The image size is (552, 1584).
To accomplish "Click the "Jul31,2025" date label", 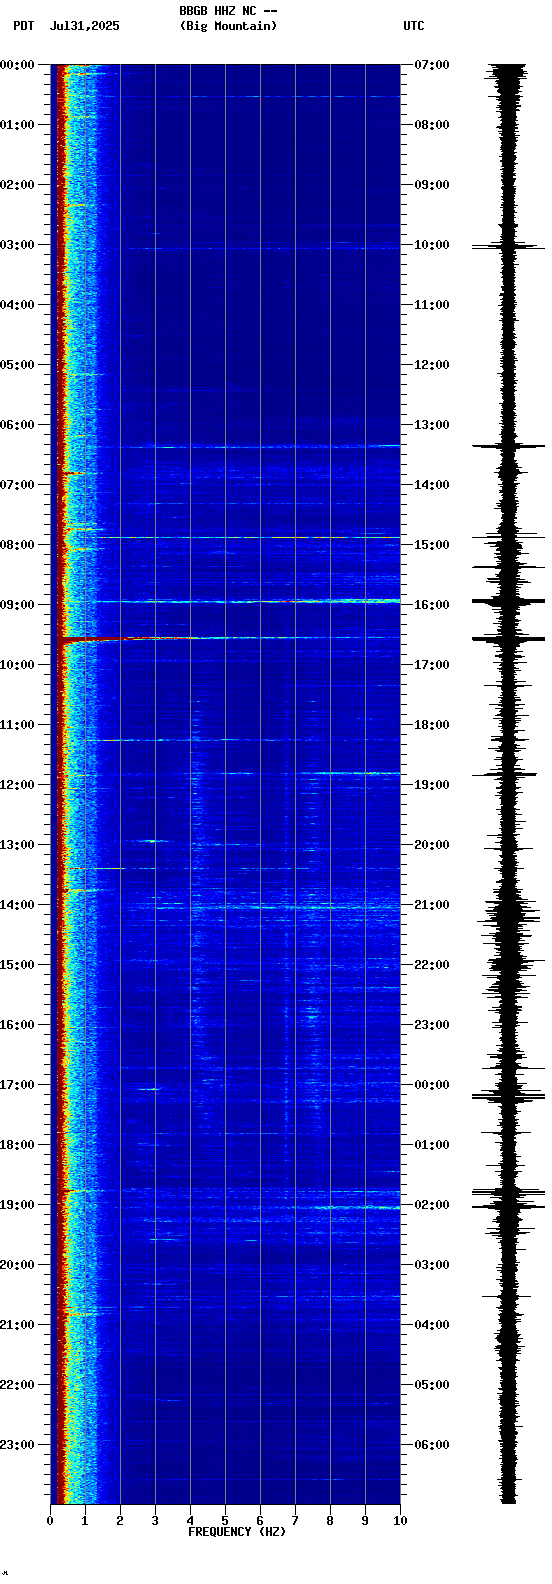I will 84,26.
